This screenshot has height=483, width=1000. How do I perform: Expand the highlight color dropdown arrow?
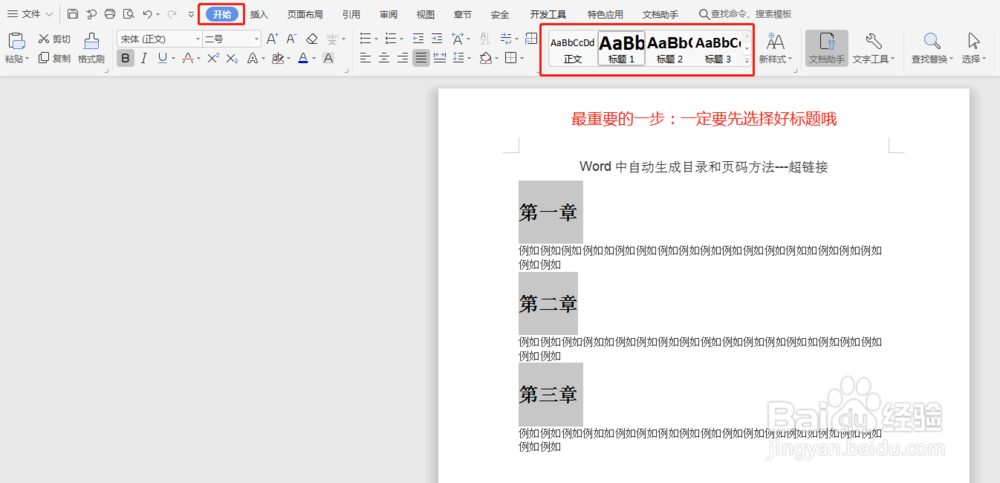click(x=289, y=59)
